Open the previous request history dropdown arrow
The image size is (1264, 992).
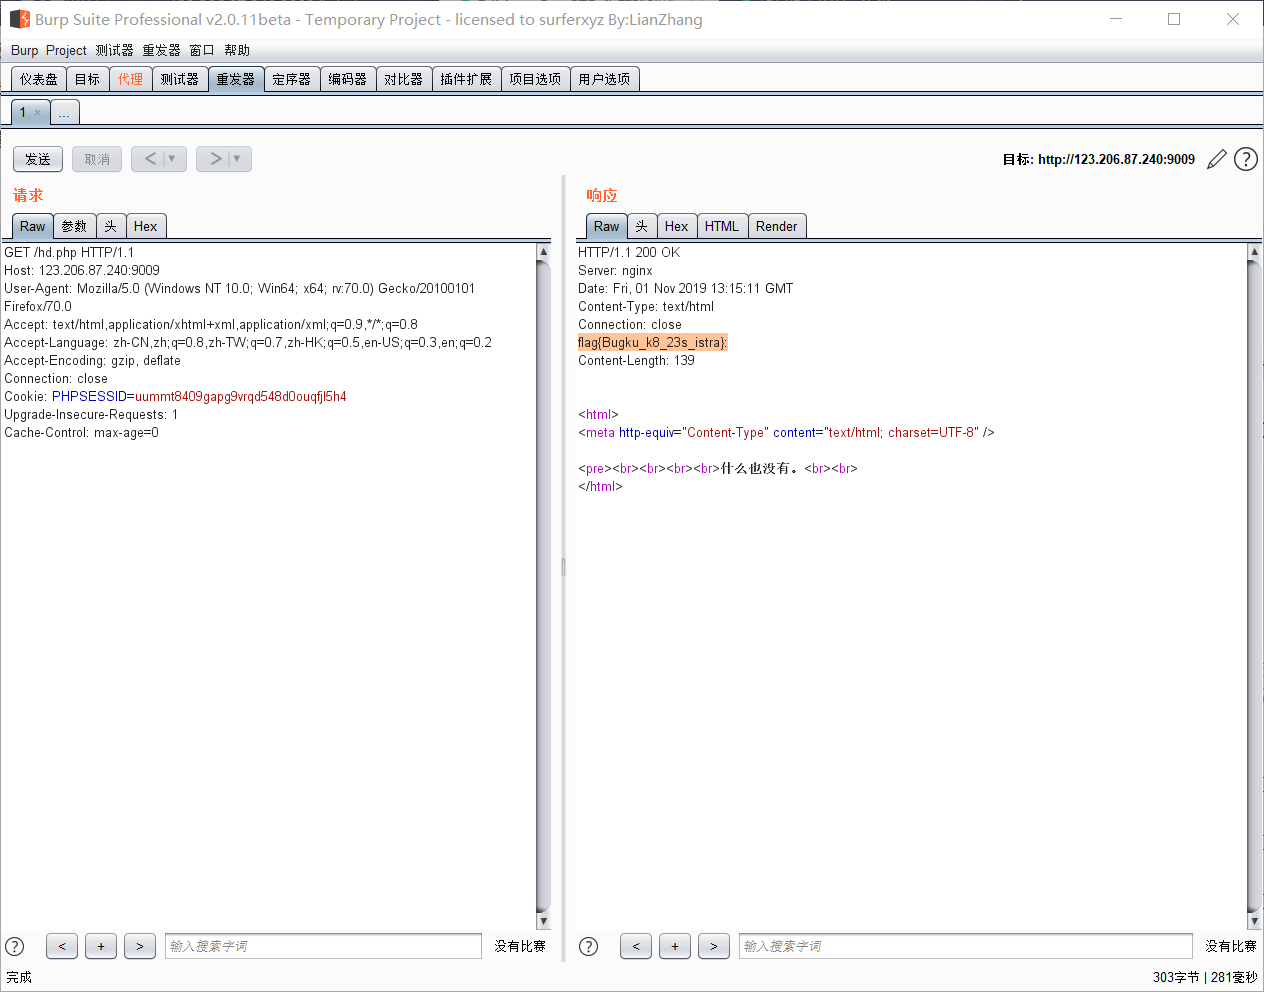pyautogui.click(x=173, y=159)
